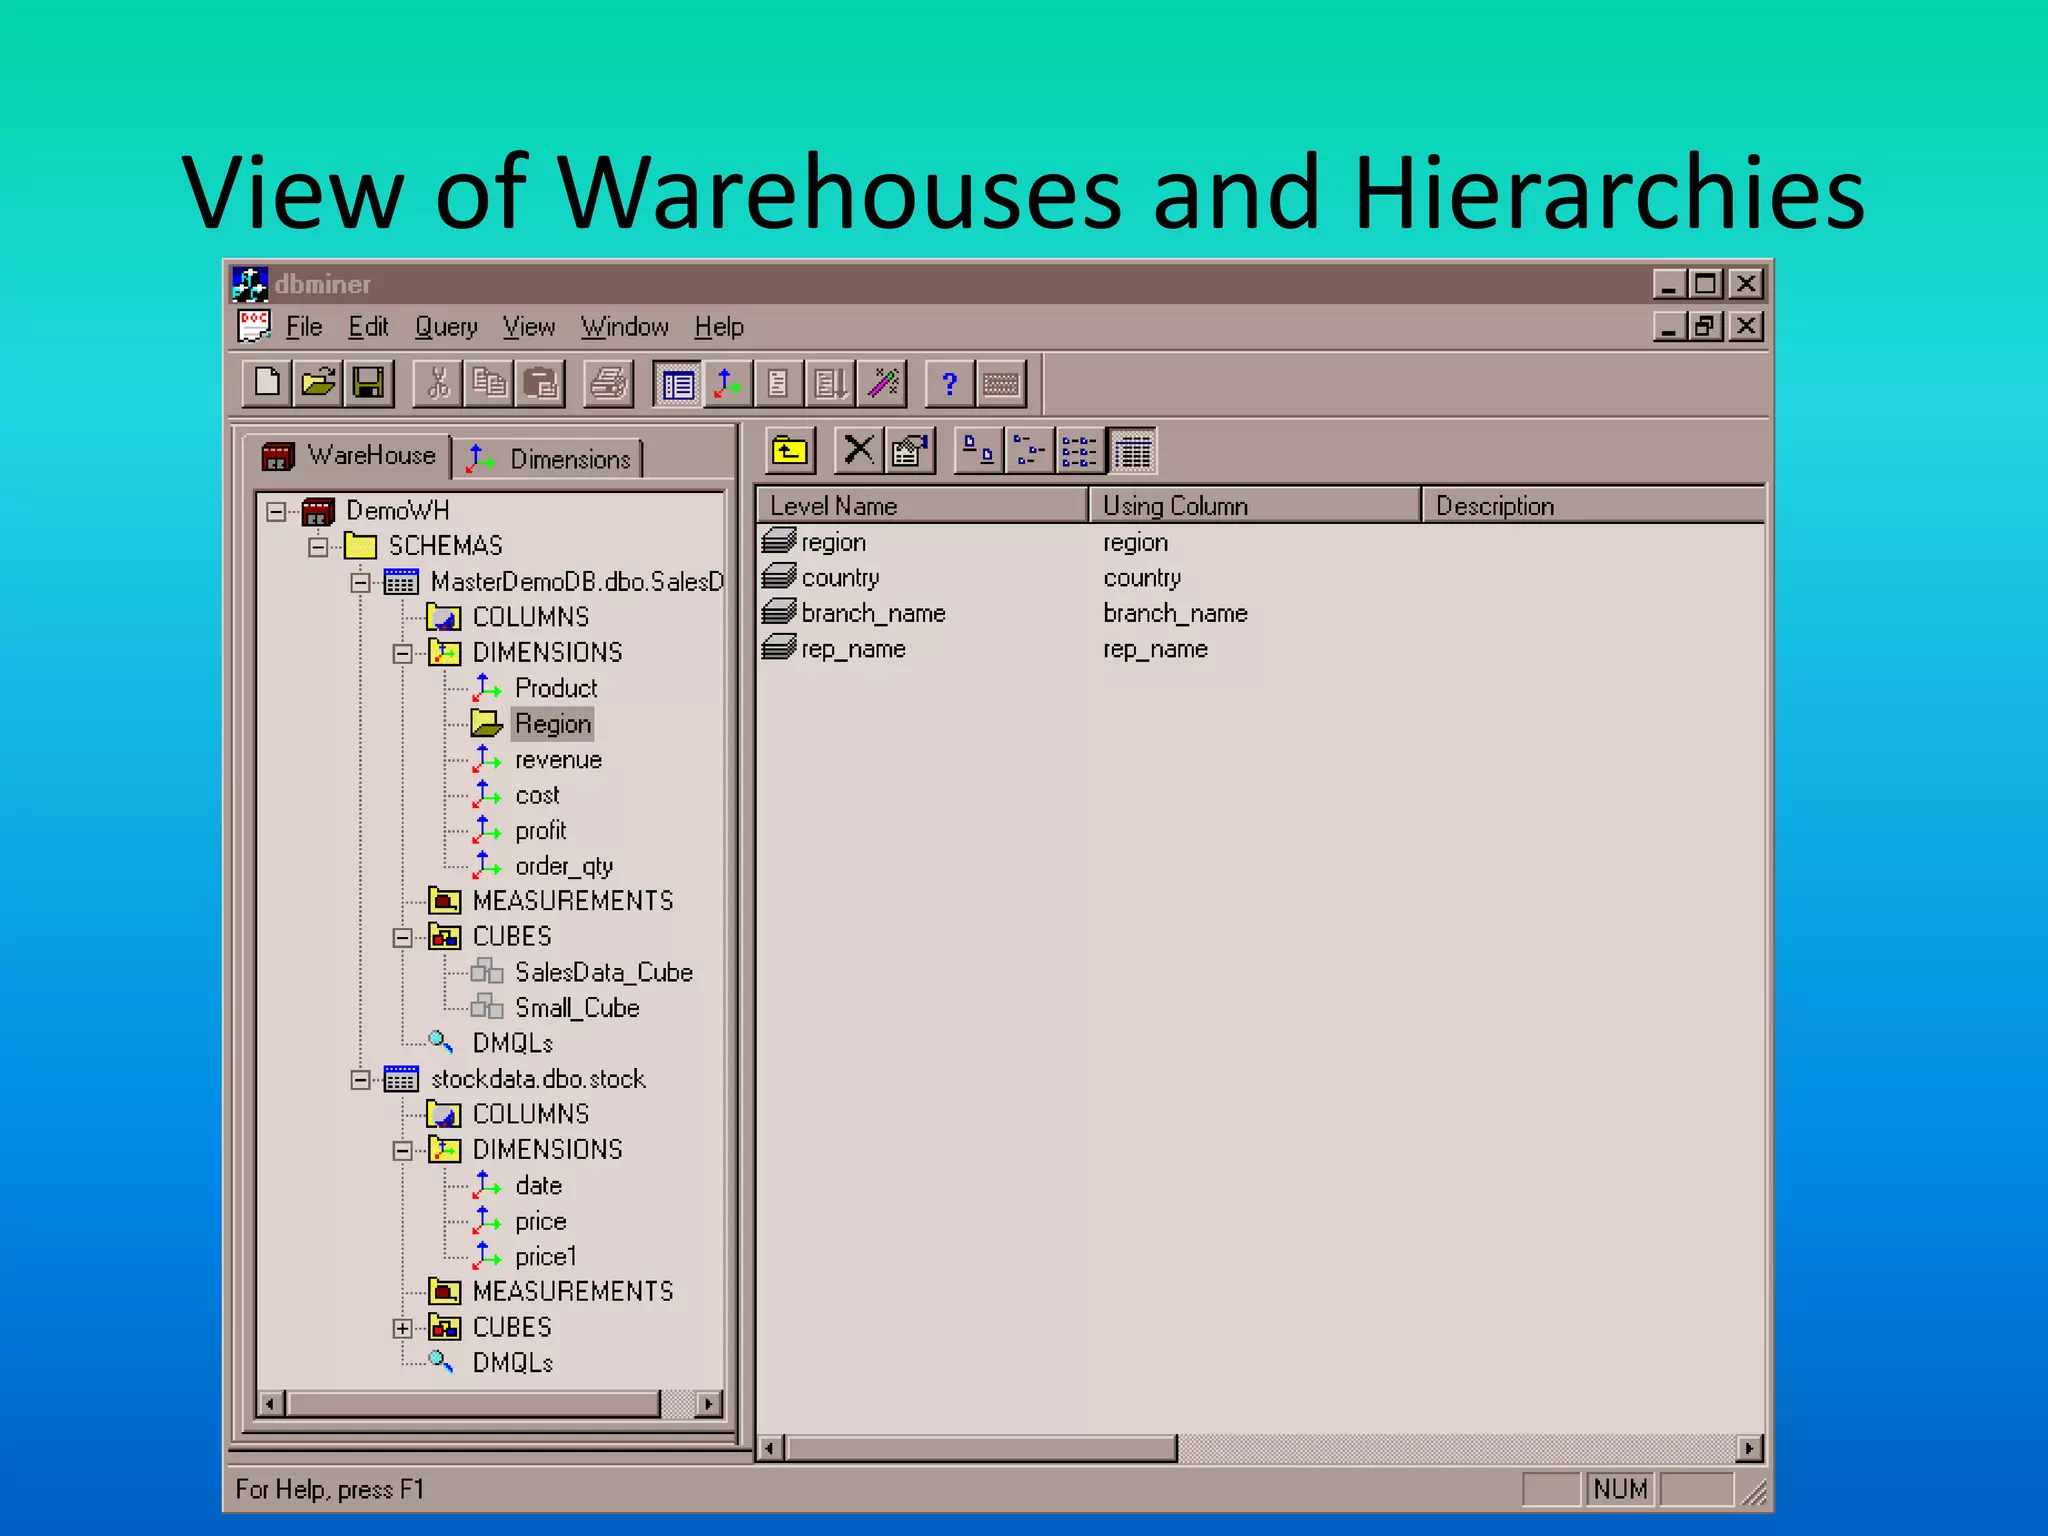
Task: Select MEASUREMENTS folder under stockdata.dbo.stock
Action: coord(572,1292)
